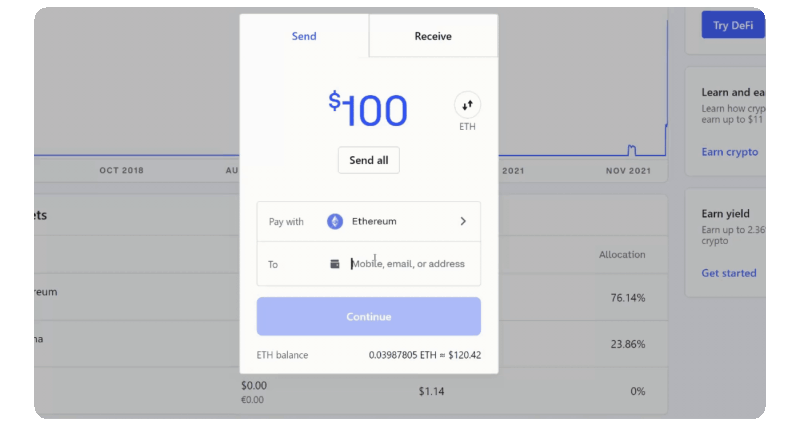Click the ETH label under swap icon
Viewport: 800px width, 427px height.
[467, 127]
